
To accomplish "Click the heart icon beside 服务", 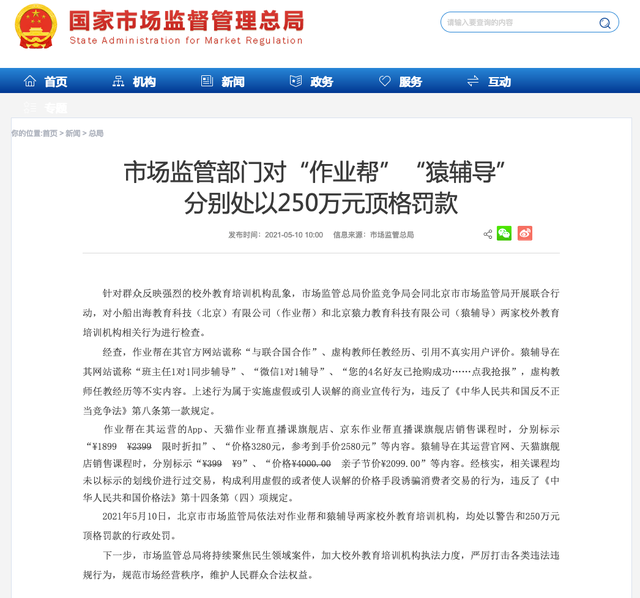I will [x=384, y=81].
